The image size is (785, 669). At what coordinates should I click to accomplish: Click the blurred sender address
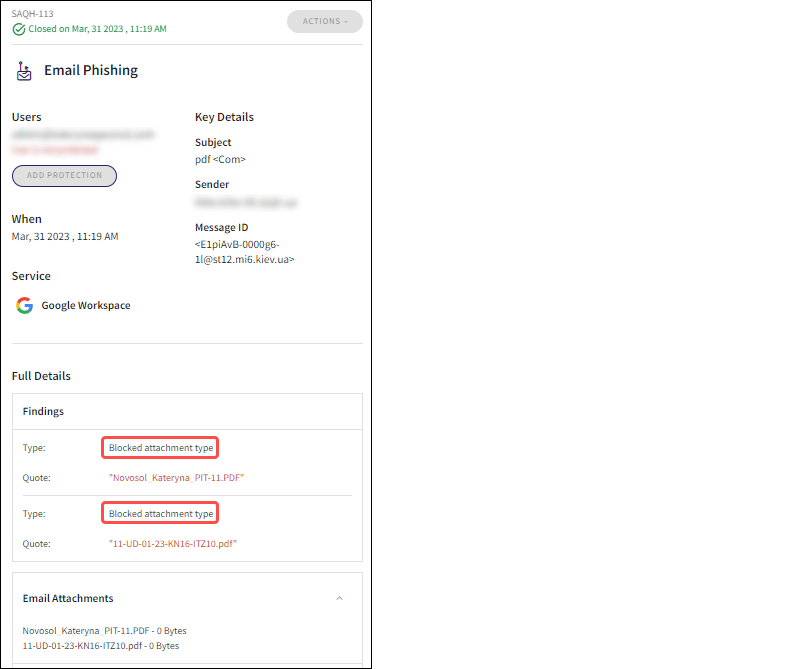(248, 202)
